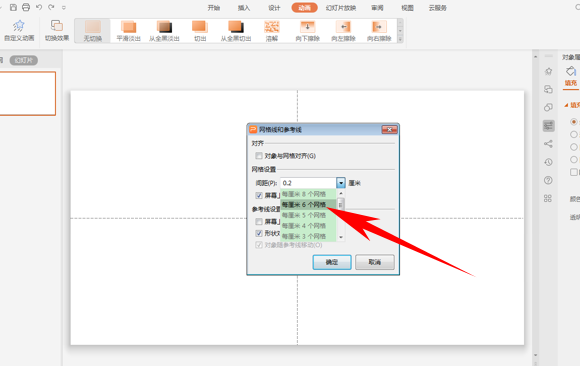Click the undo arrow icon
Viewport: 580px width, 366px height.
click(39, 7)
